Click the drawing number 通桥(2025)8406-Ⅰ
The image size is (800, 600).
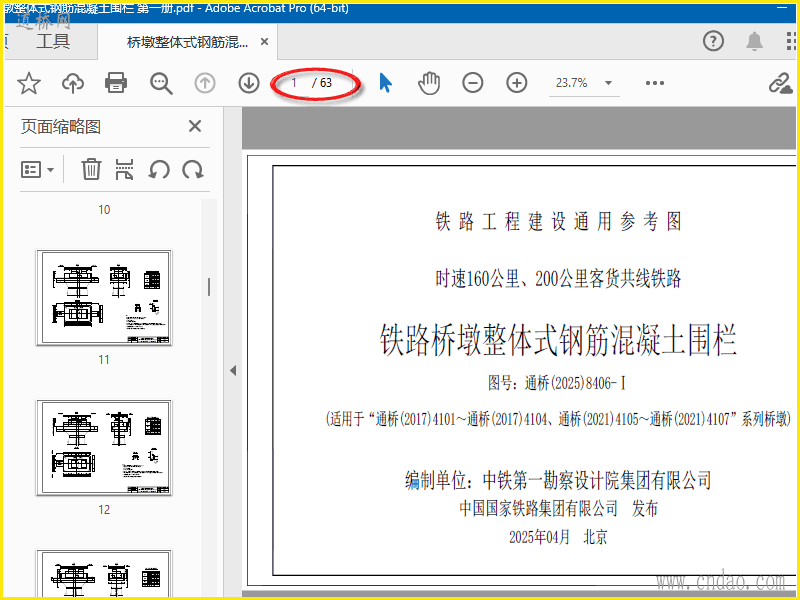[576, 383]
